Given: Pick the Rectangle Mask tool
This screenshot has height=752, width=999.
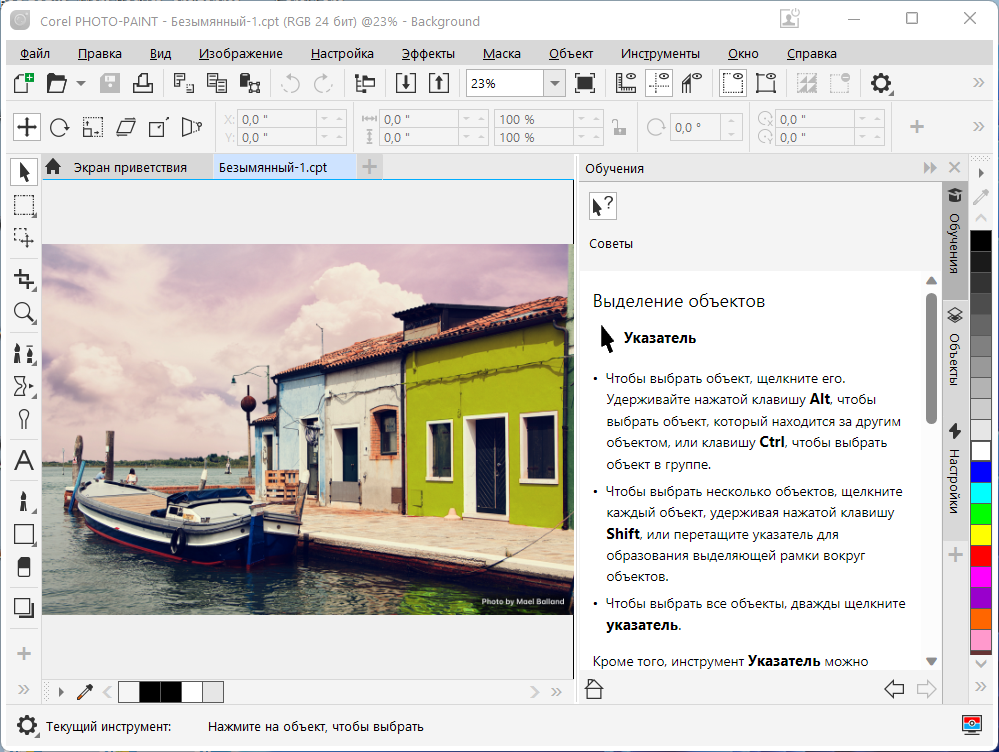Looking at the screenshot, I should pyautogui.click(x=24, y=206).
